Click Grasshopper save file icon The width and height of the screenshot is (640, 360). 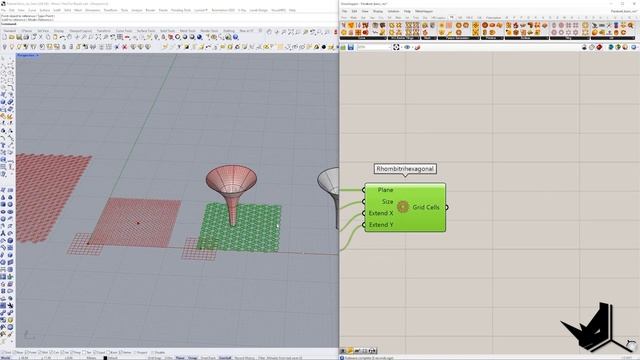pyautogui.click(x=351, y=47)
